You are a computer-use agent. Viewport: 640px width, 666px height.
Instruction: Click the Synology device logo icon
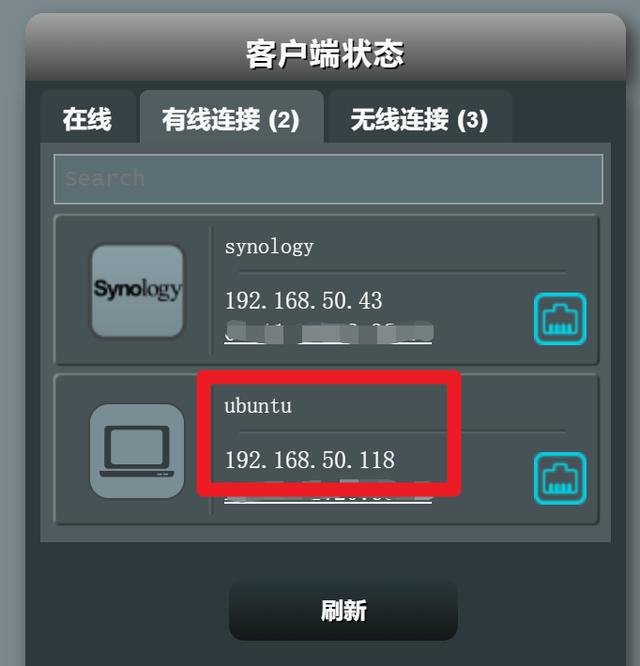point(137,291)
